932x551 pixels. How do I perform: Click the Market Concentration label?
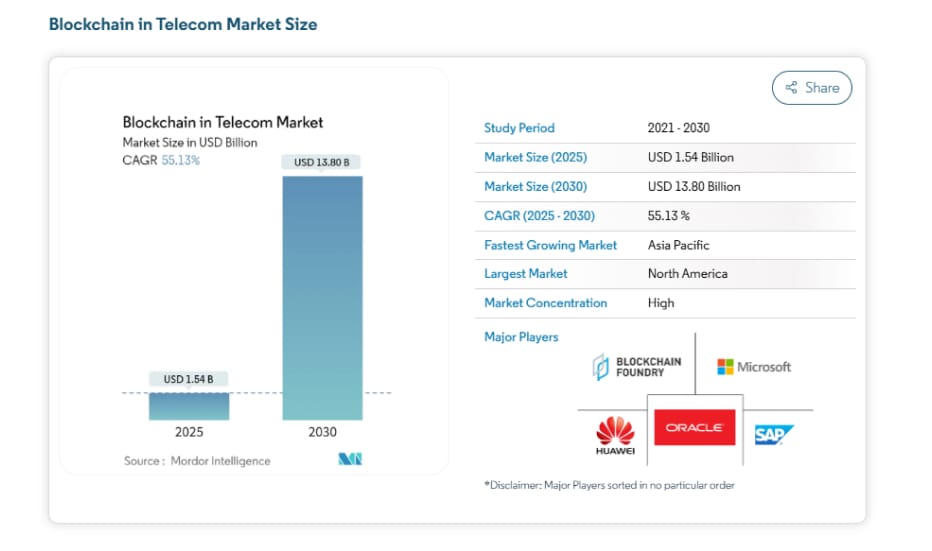(x=545, y=303)
